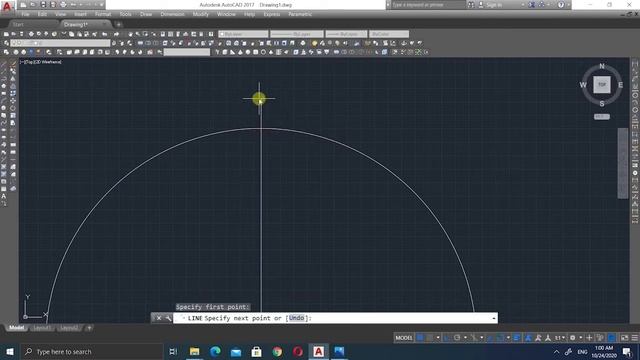Select the Move tool in Modify toolbar

13,101
